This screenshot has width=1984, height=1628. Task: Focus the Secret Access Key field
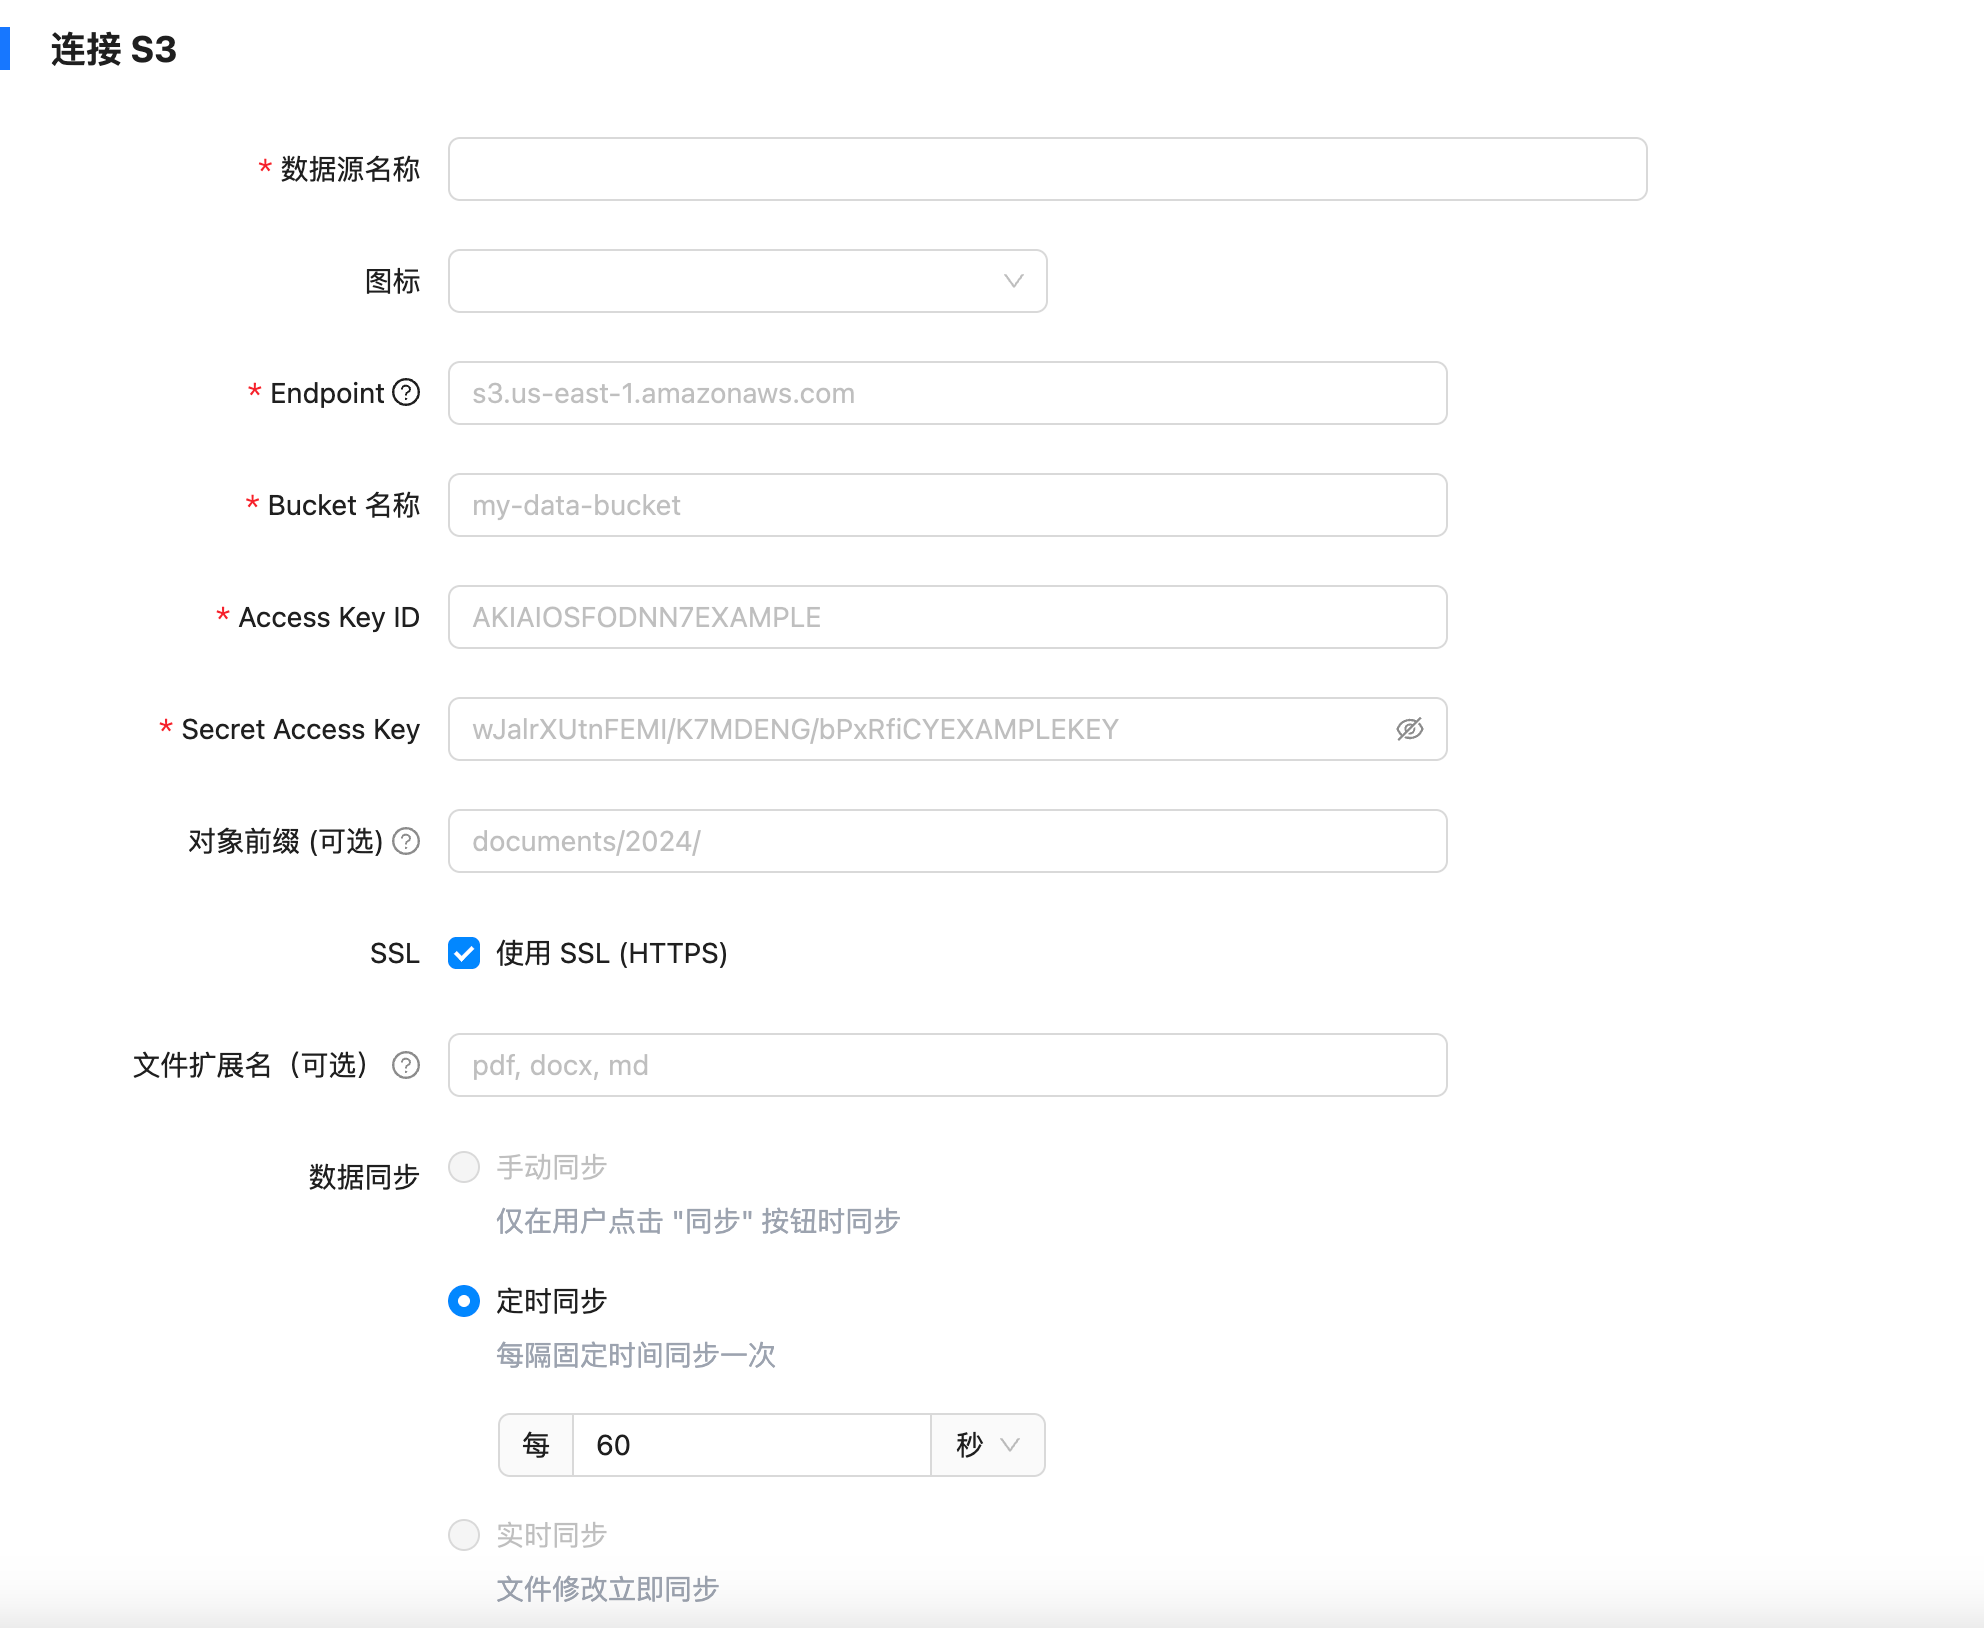(920, 729)
